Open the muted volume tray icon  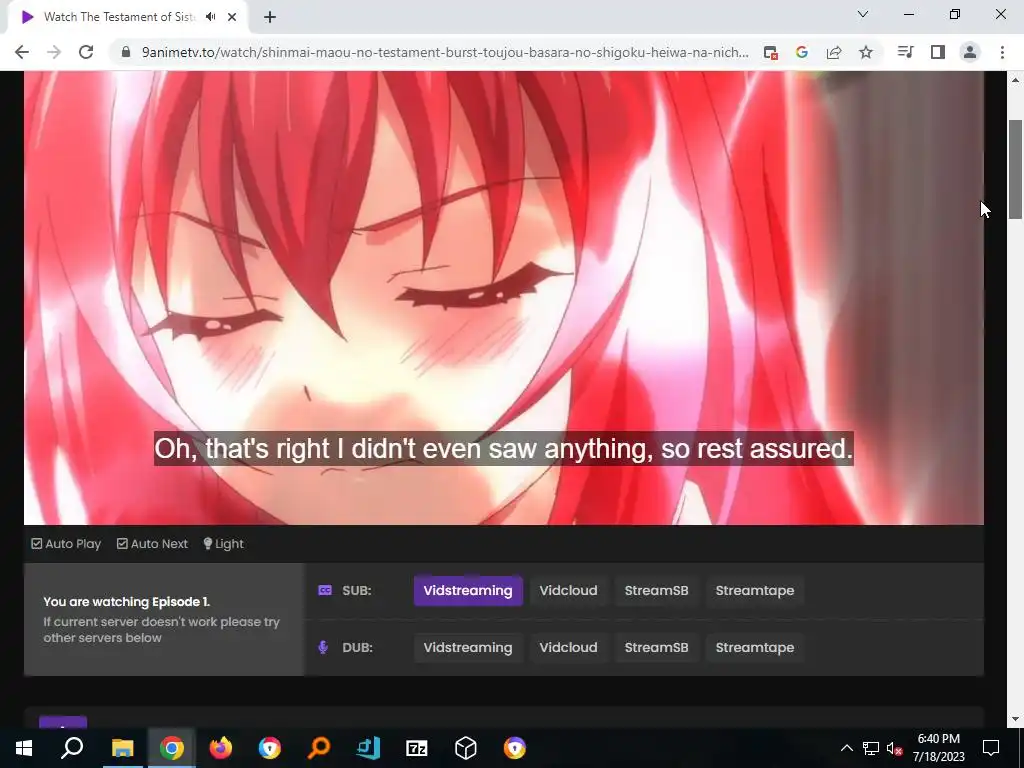(895, 748)
